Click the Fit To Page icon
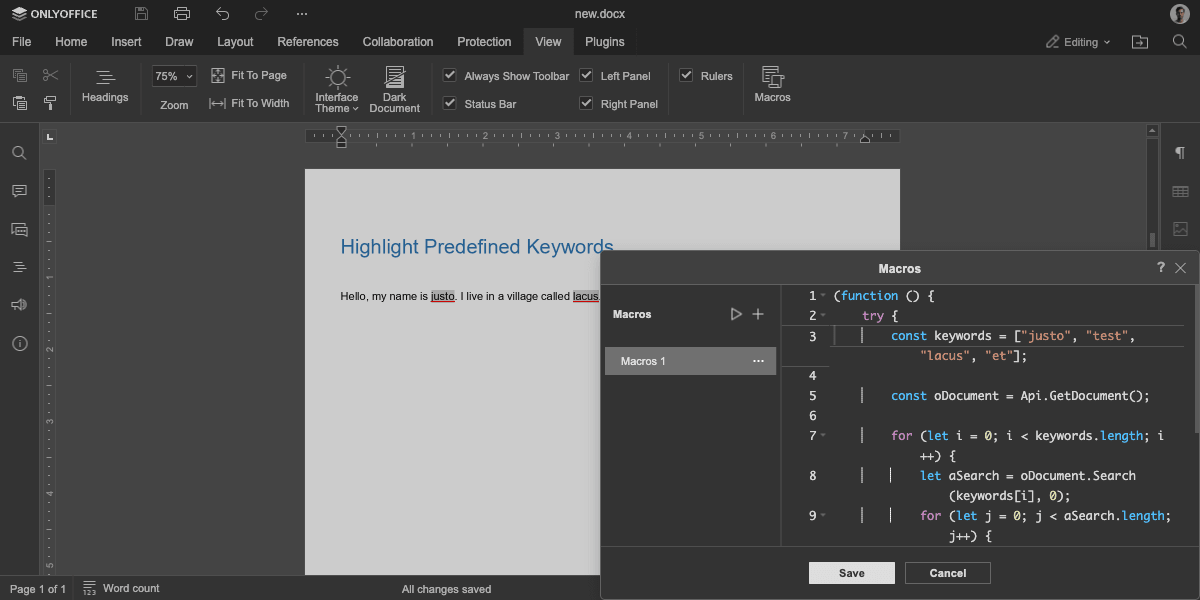 [218, 76]
